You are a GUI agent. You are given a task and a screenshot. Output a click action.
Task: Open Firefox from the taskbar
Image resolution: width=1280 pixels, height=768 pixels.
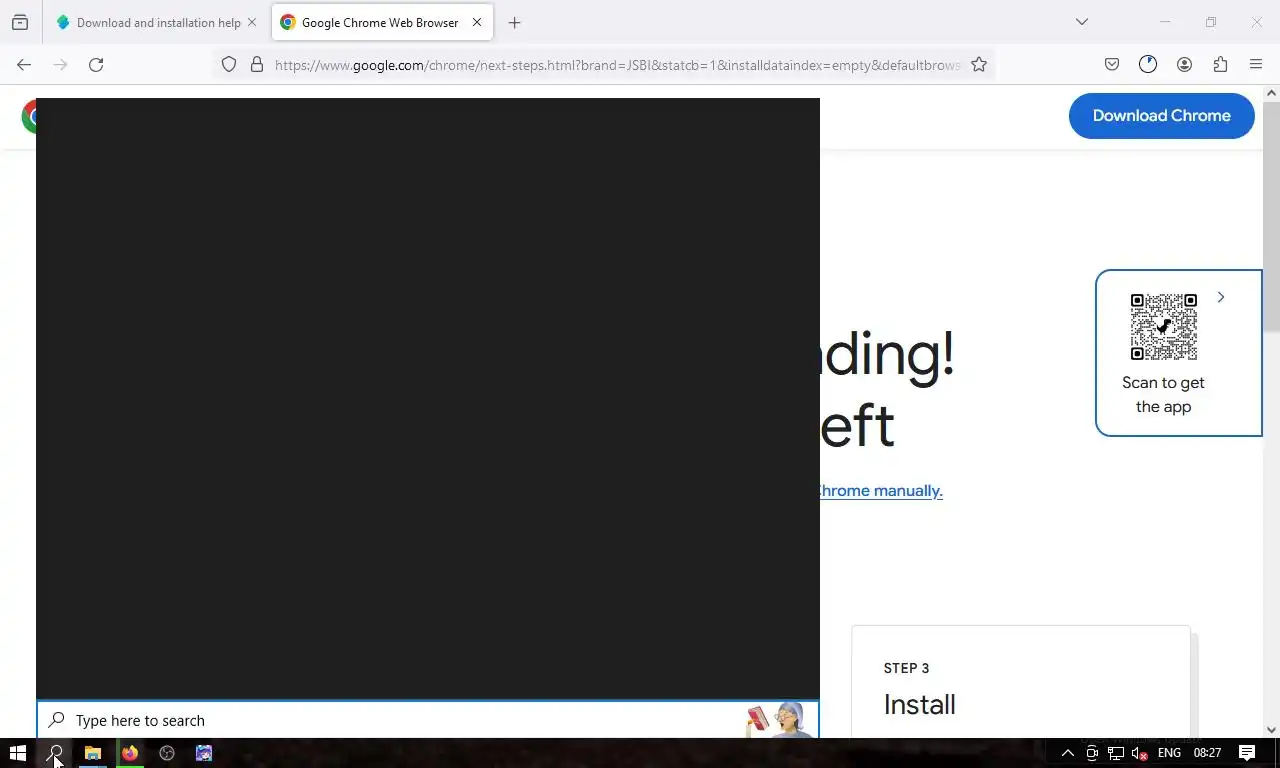[130, 753]
